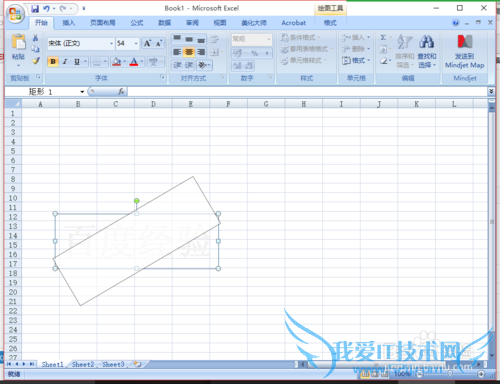Click the insert worksheet icon

pos(138,364)
